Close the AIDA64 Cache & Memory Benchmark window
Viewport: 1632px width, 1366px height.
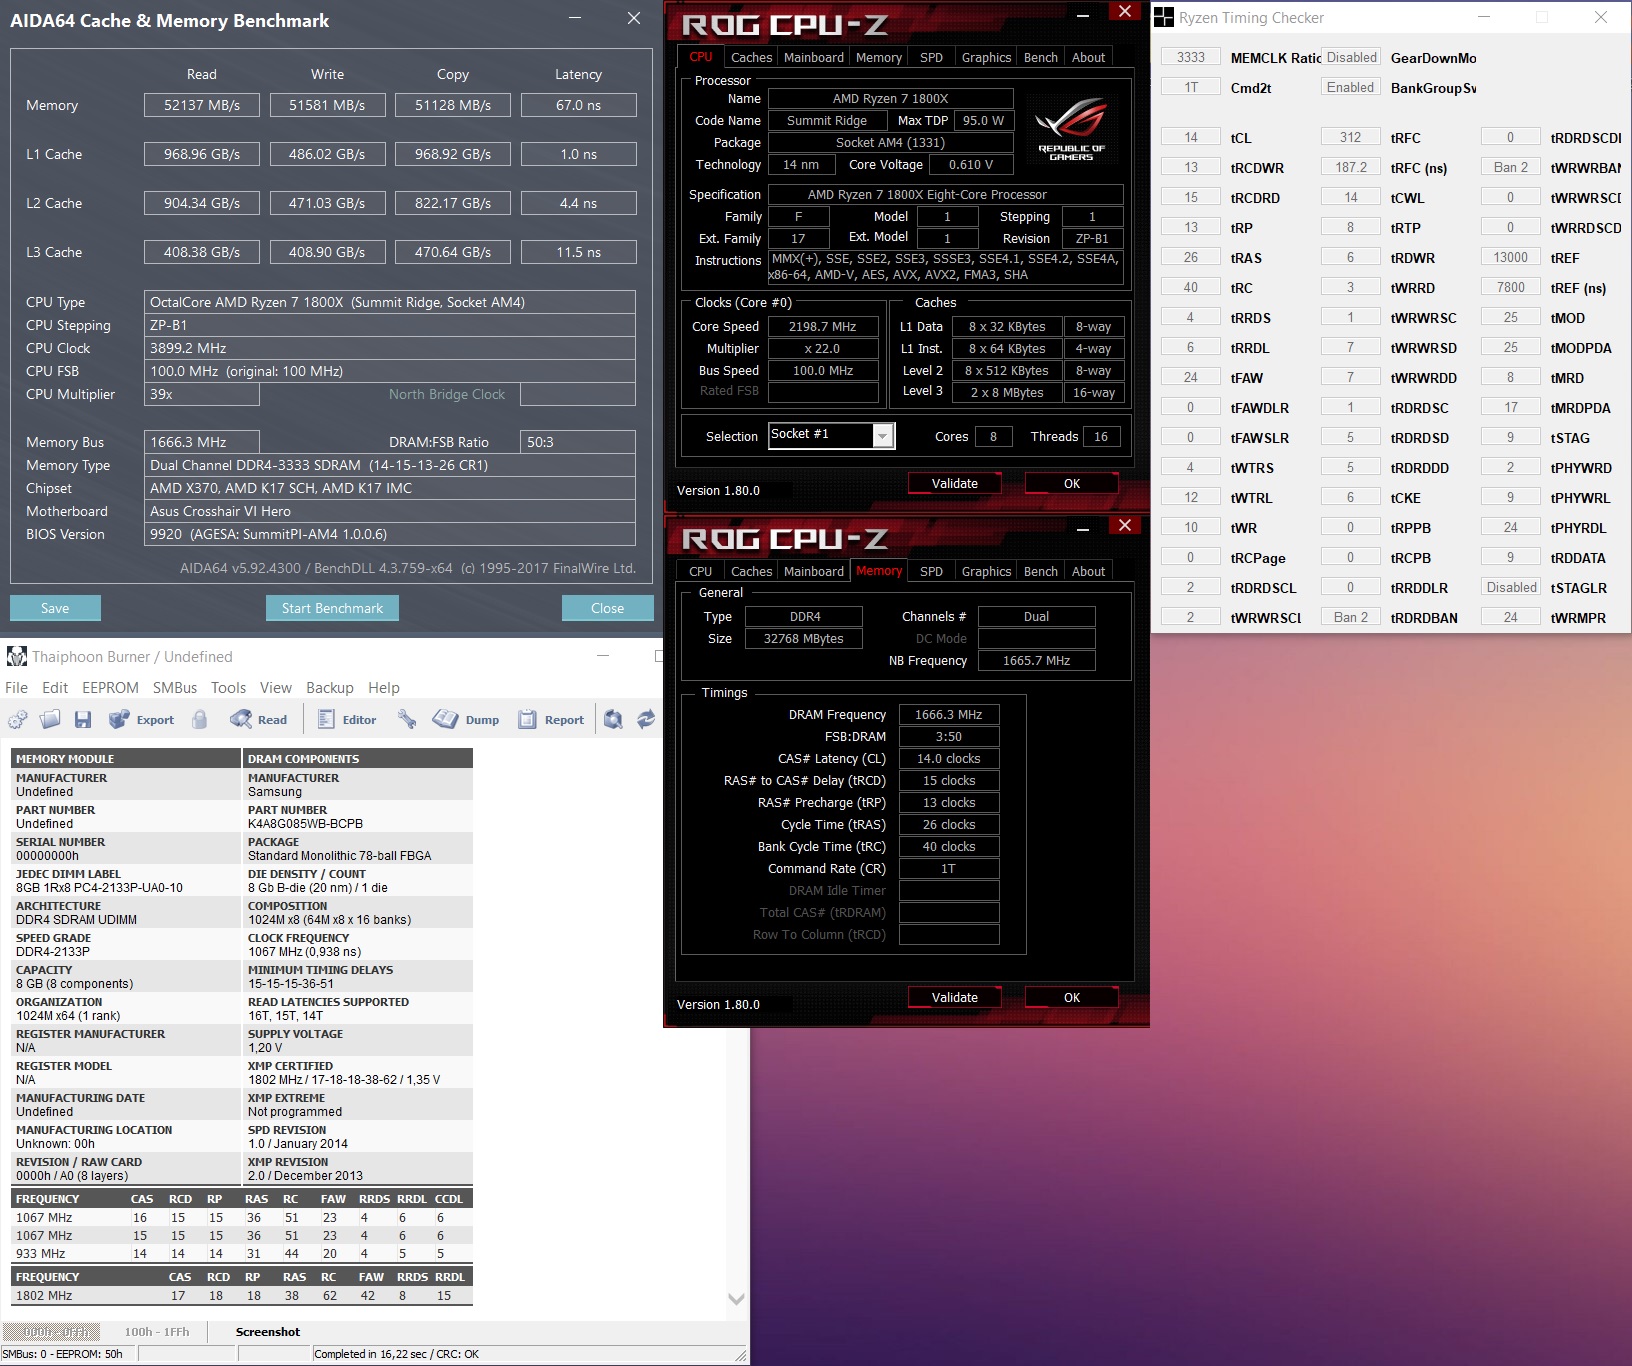(x=634, y=18)
